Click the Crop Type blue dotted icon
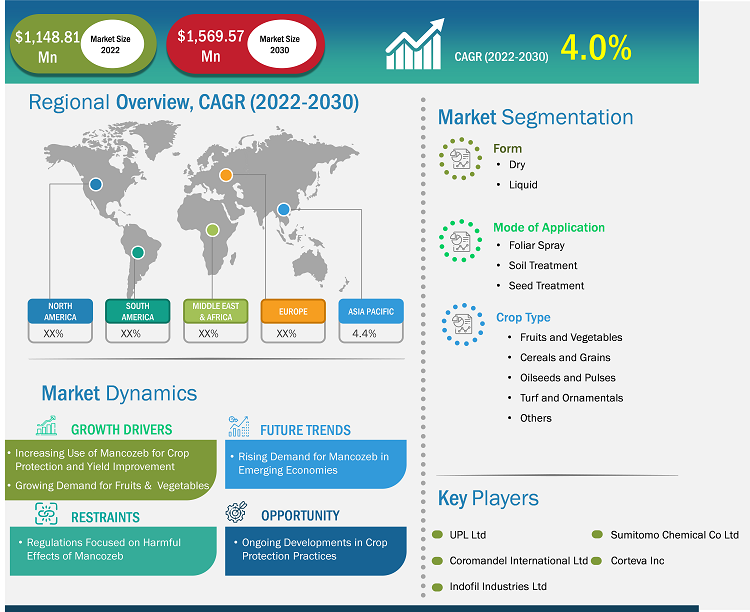The height and width of the screenshot is (612, 750). point(463,324)
